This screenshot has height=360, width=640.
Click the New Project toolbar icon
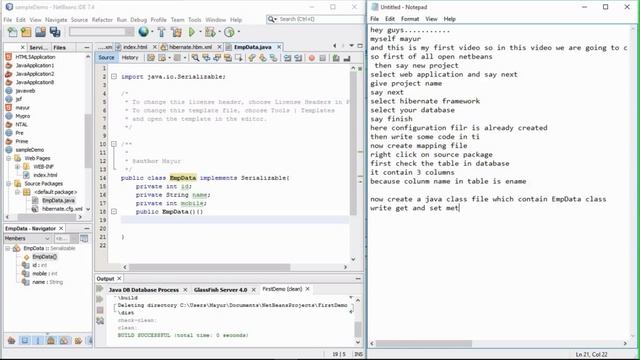point(26,32)
